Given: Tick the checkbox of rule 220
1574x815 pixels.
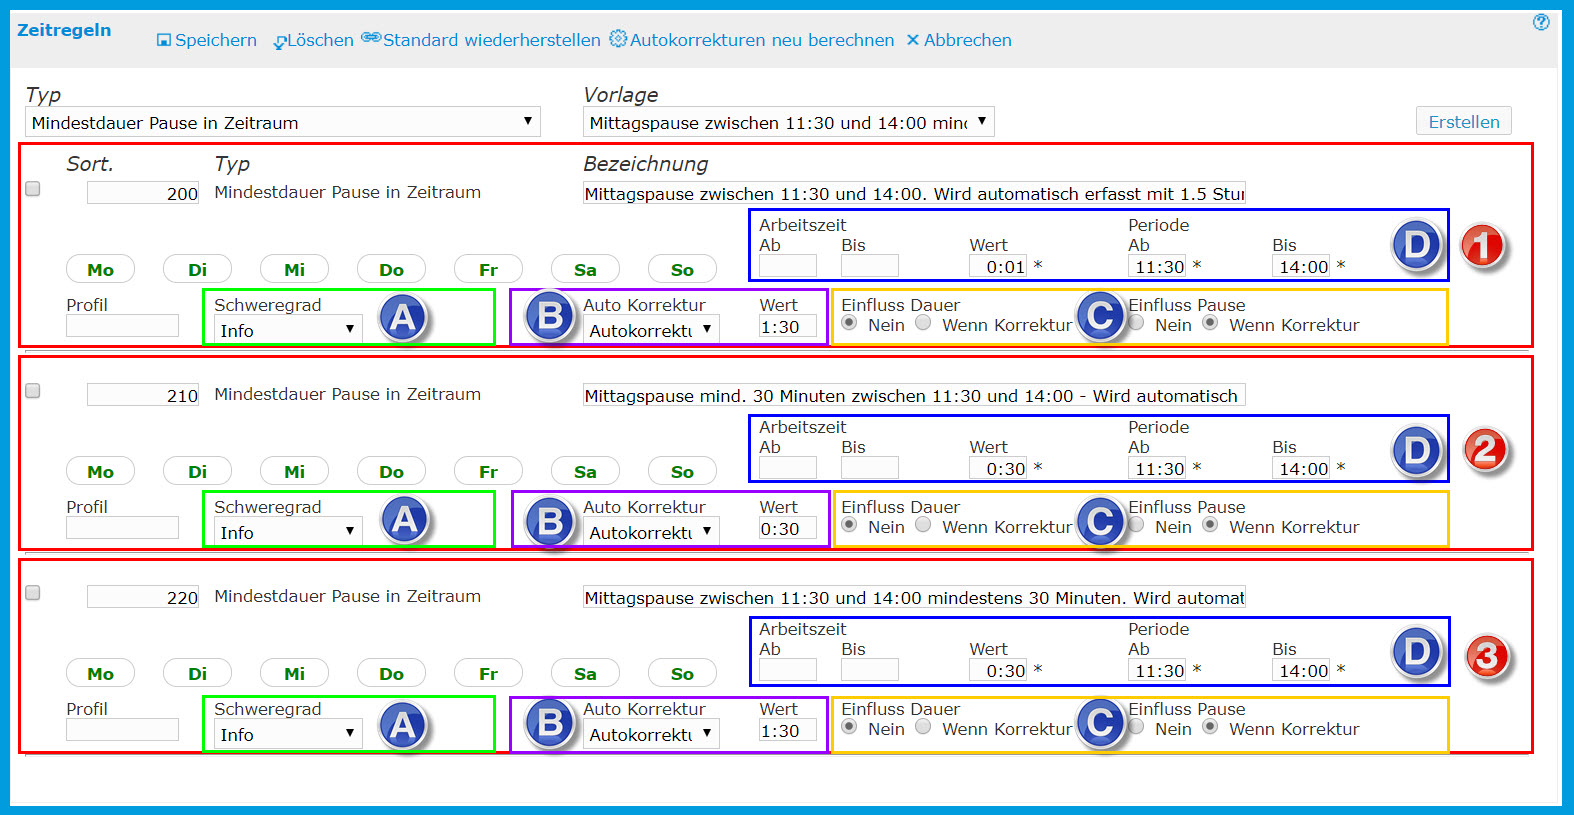Looking at the screenshot, I should coord(33,593).
